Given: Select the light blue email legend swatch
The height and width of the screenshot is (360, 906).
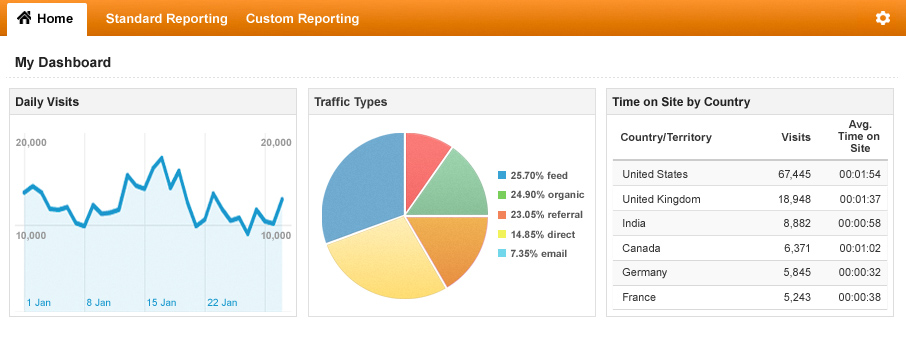Looking at the screenshot, I should pos(502,253).
